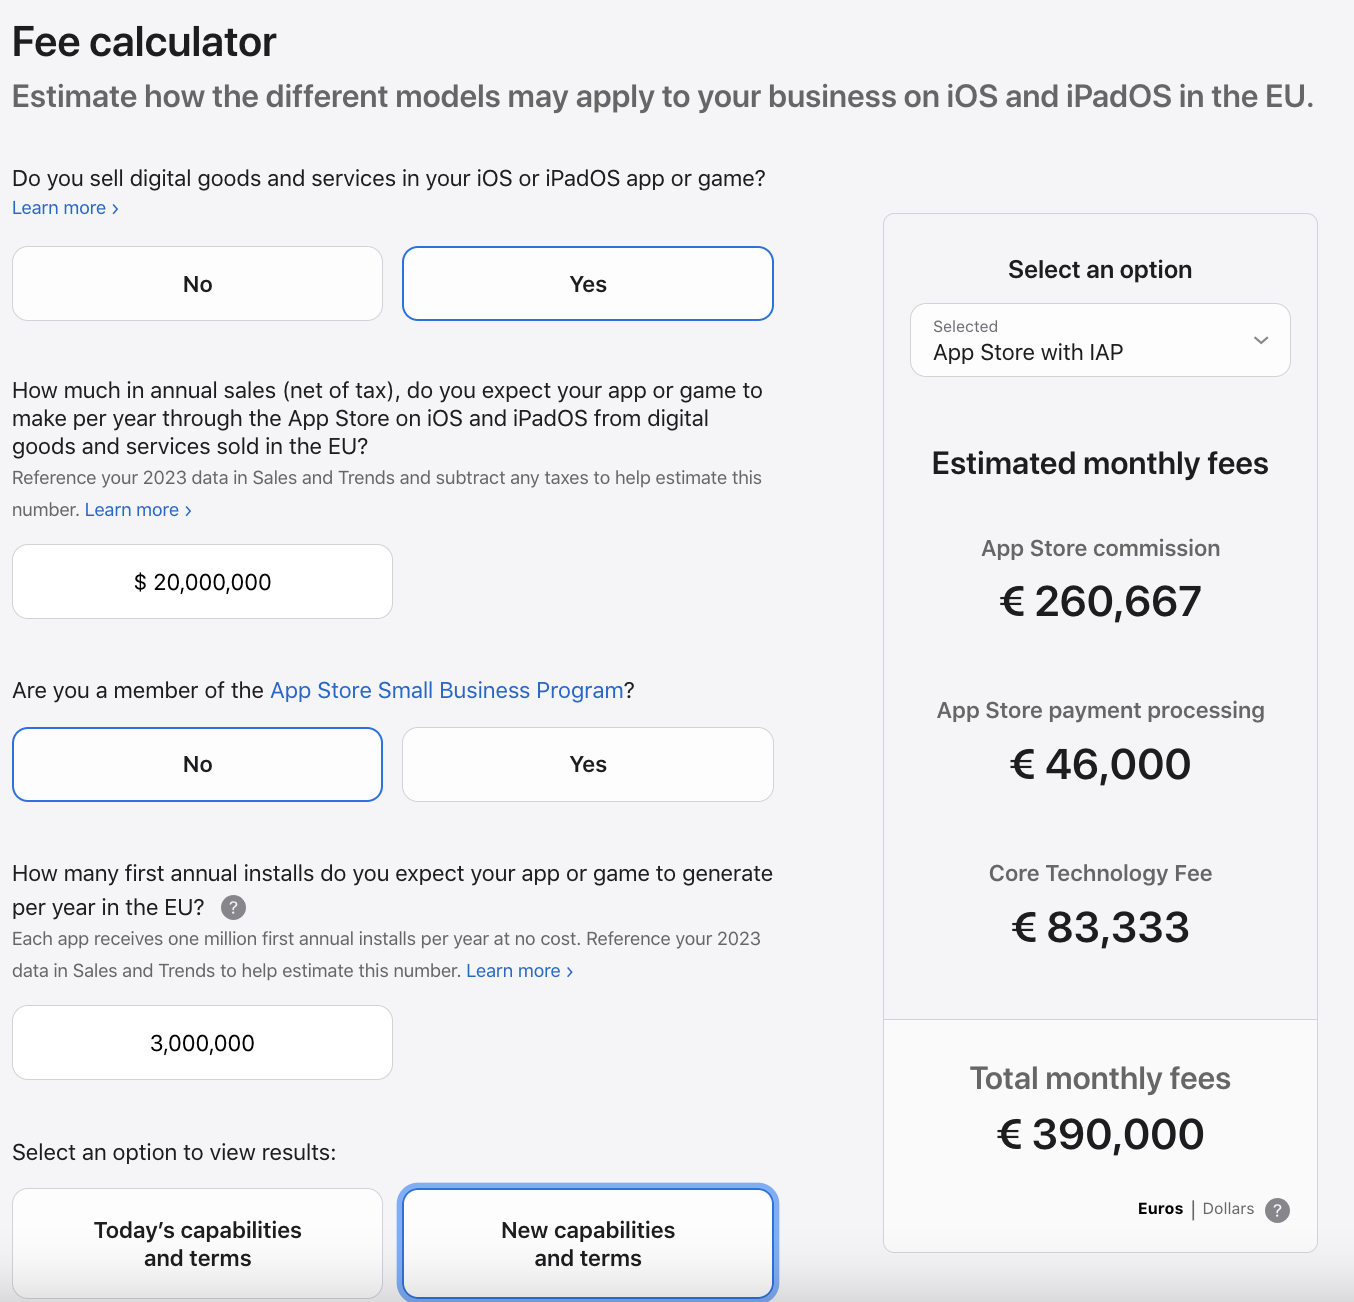Click the chevron in App Store with IAP selector
This screenshot has width=1354, height=1302.
click(1261, 340)
